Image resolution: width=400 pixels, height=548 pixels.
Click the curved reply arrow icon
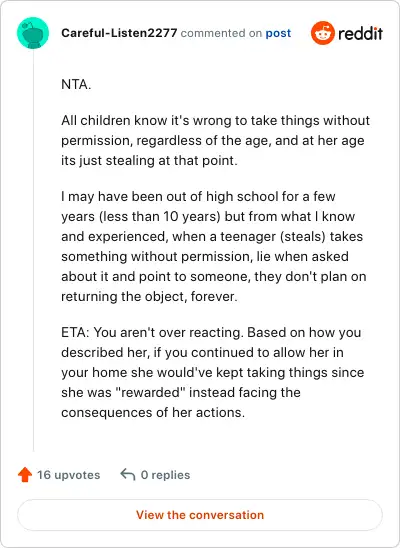(128, 475)
